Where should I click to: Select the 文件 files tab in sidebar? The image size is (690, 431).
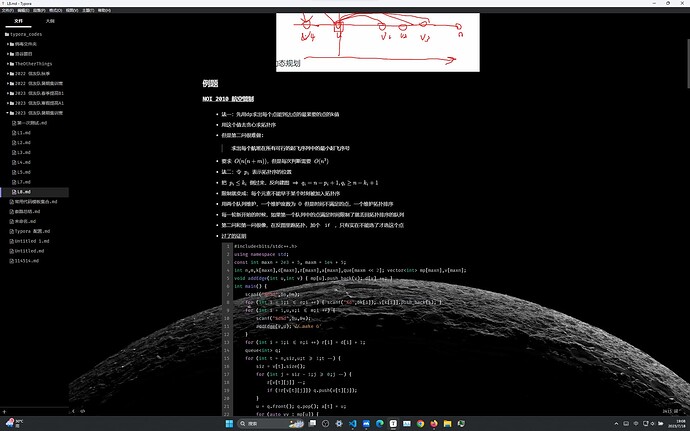(18, 21)
